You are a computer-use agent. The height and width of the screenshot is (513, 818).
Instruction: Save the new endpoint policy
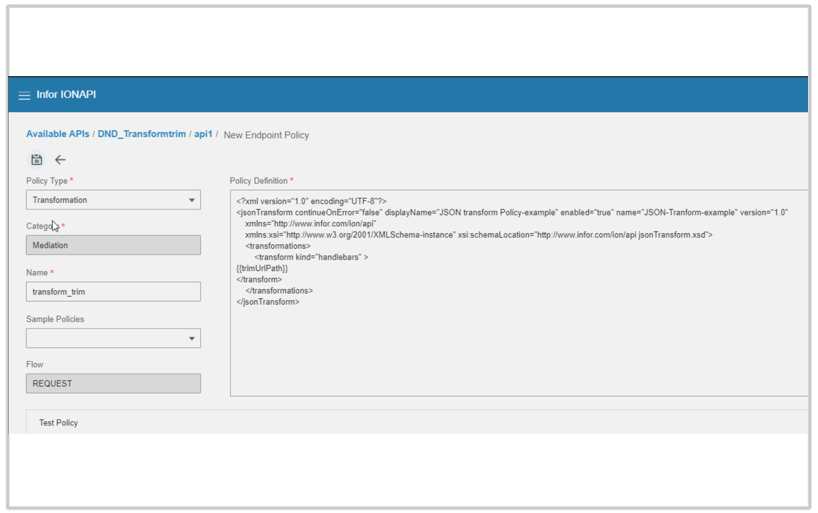point(37,160)
